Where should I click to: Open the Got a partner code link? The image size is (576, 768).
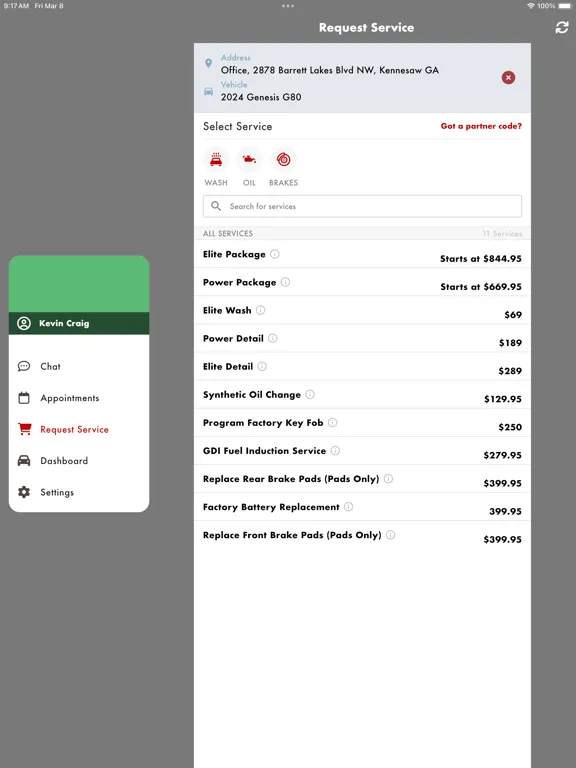coord(481,126)
